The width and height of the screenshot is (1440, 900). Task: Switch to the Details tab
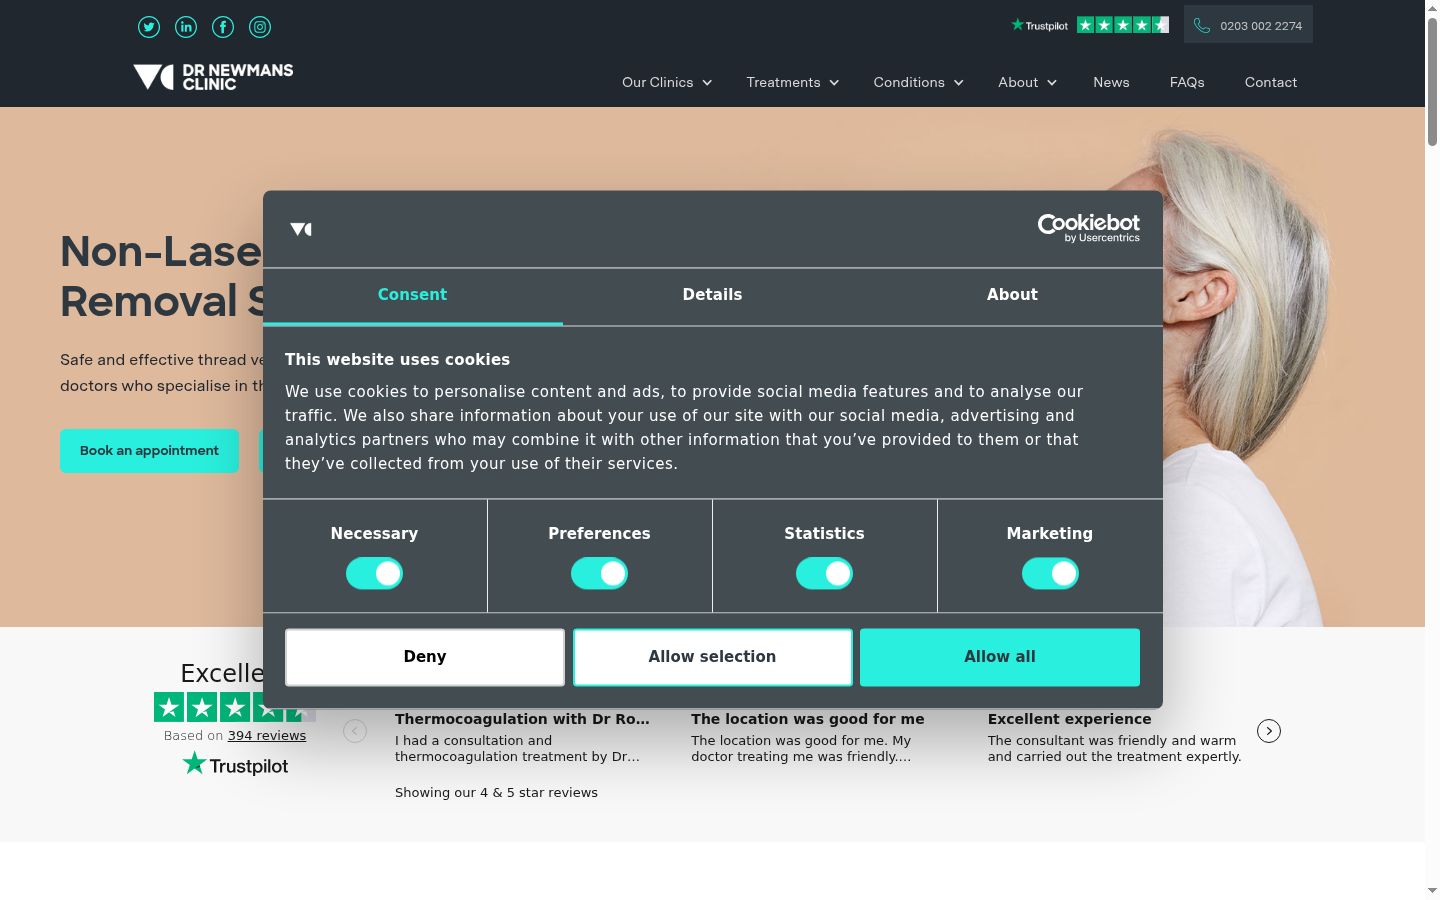712,295
